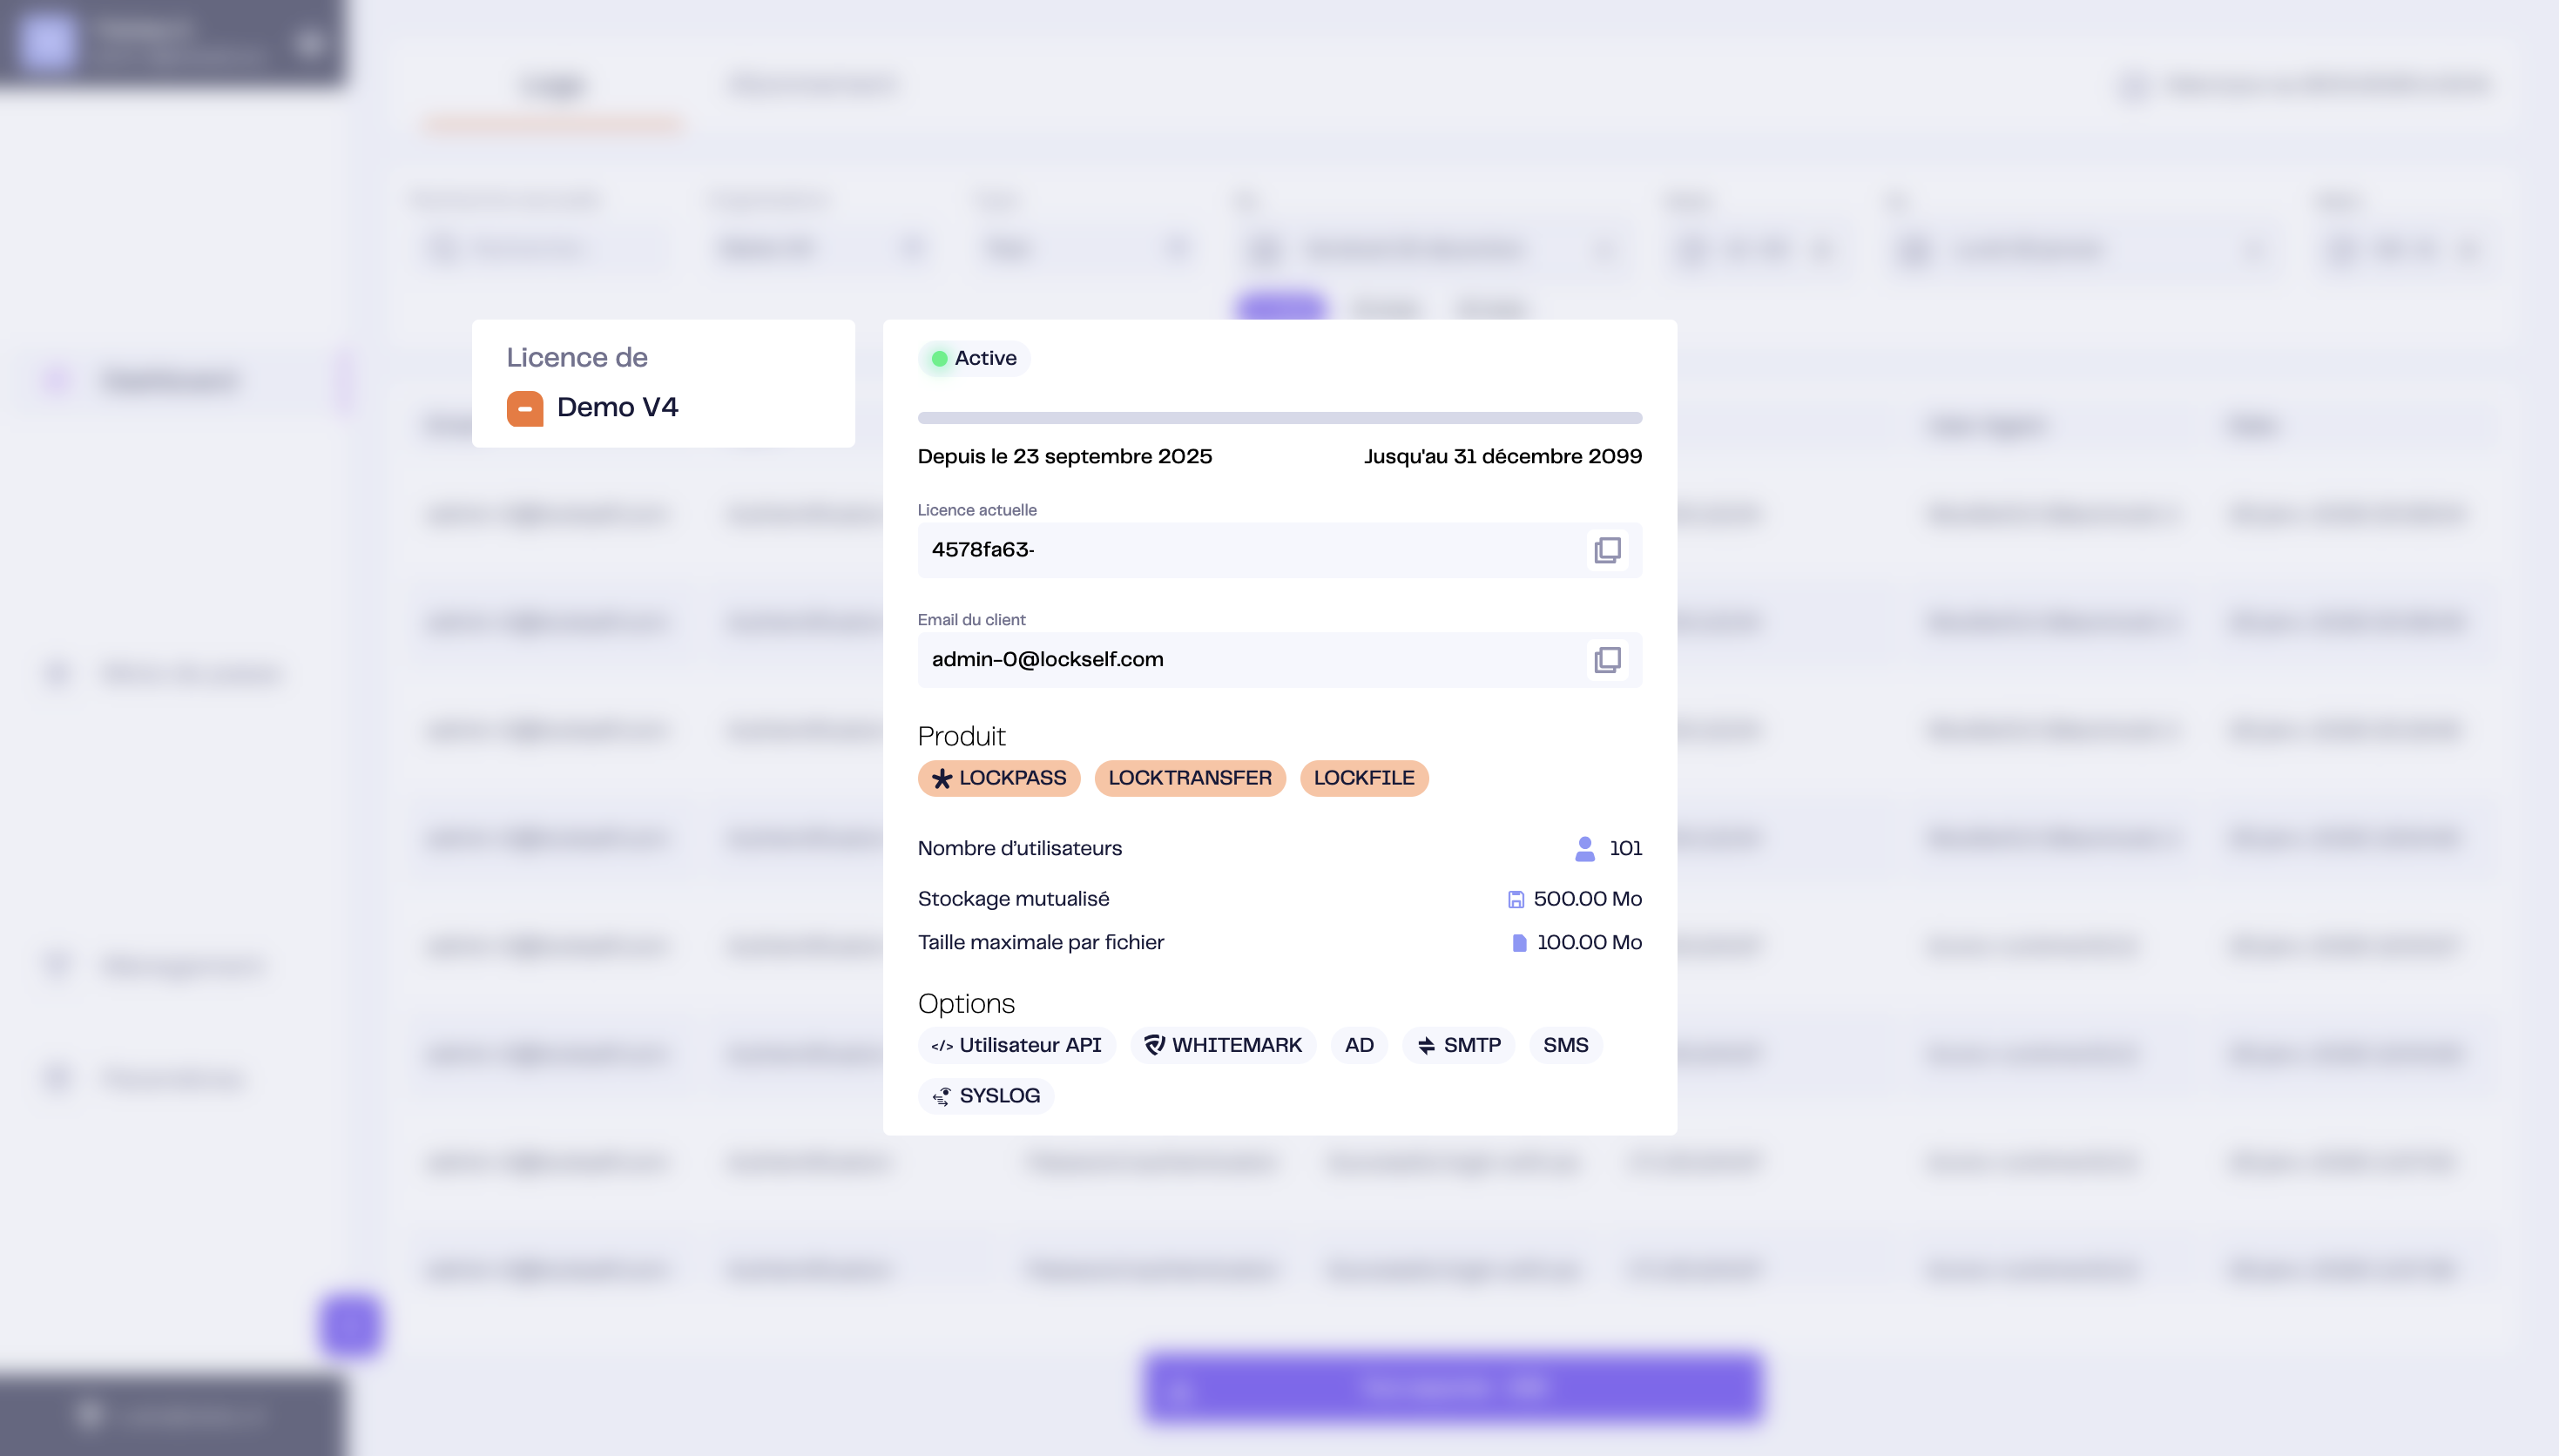Select the LOCKTRANSFER product chip
Viewport: 2559px width, 1456px height.
pos(1190,778)
